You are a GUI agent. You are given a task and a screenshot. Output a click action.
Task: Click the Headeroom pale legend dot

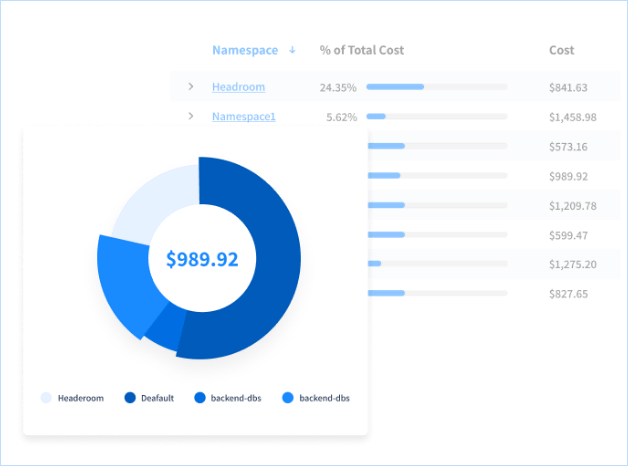tap(46, 398)
